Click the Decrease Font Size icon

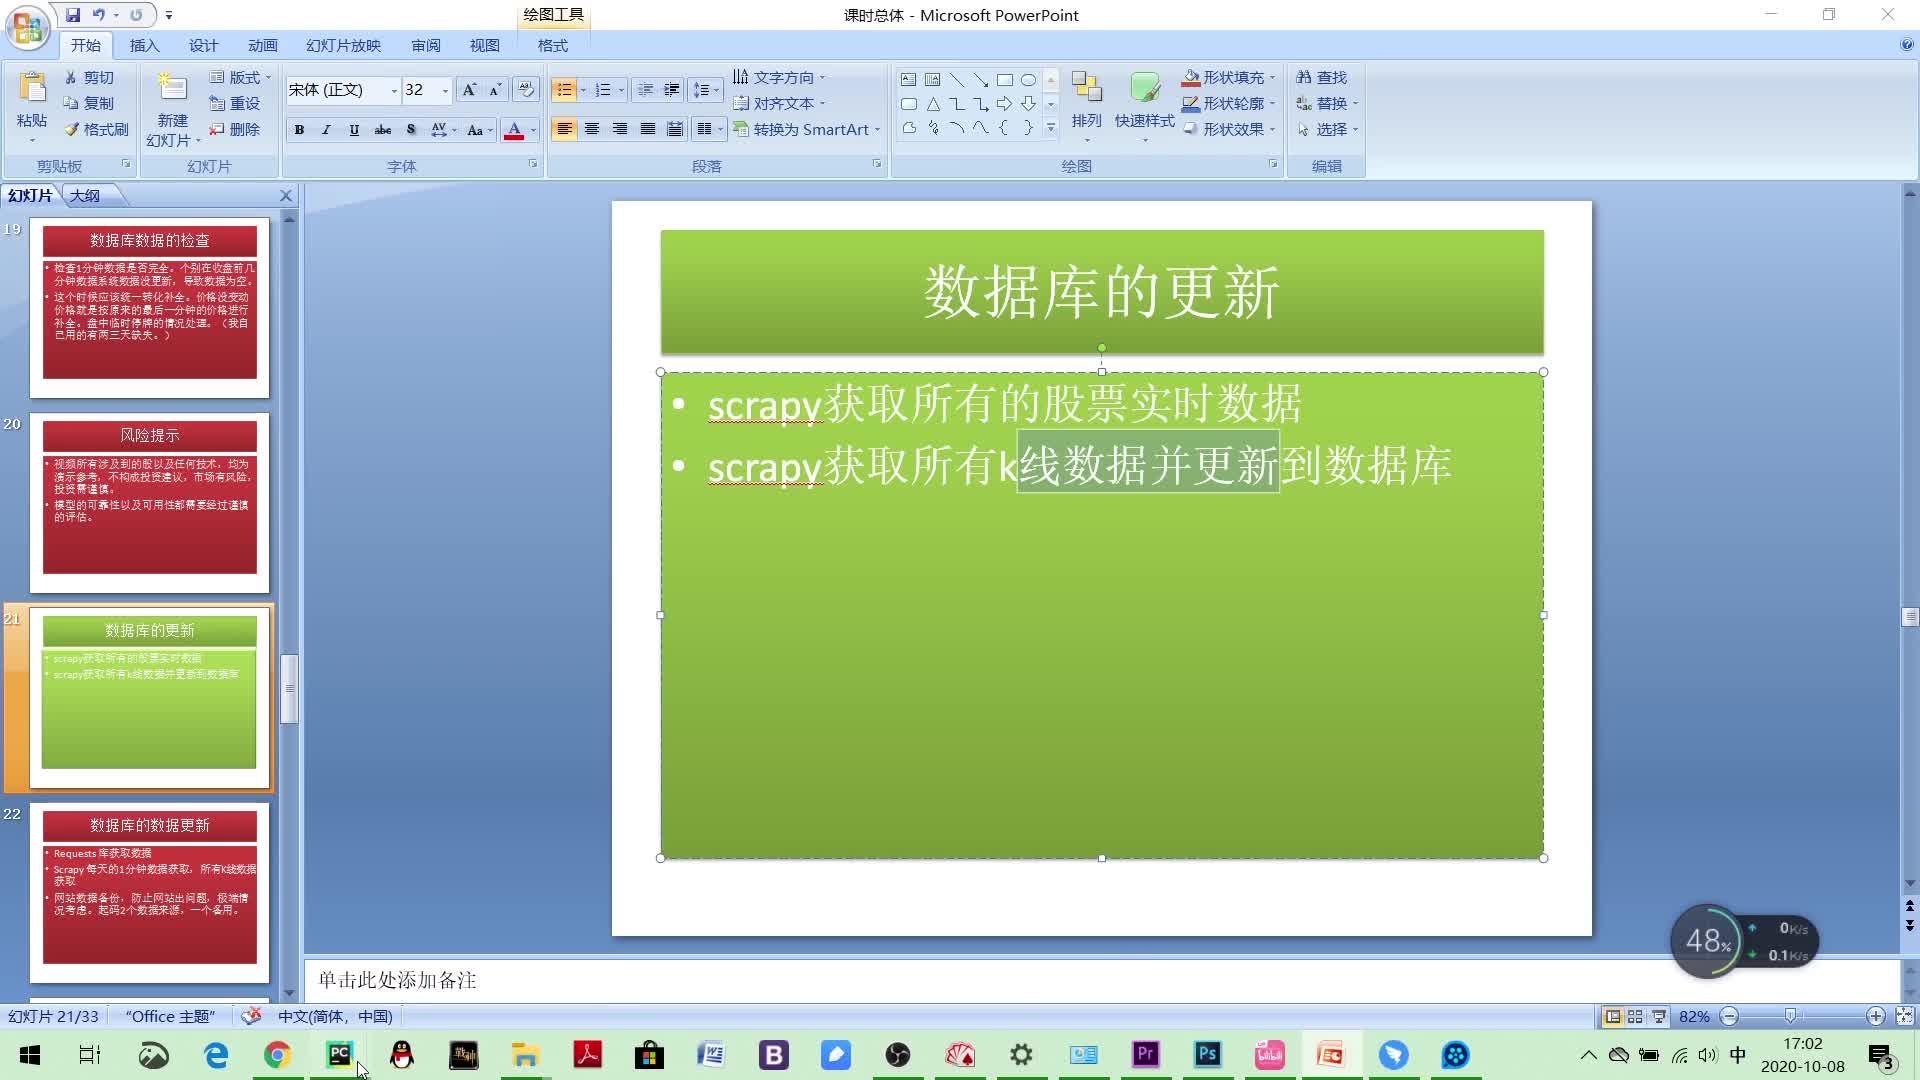(494, 90)
